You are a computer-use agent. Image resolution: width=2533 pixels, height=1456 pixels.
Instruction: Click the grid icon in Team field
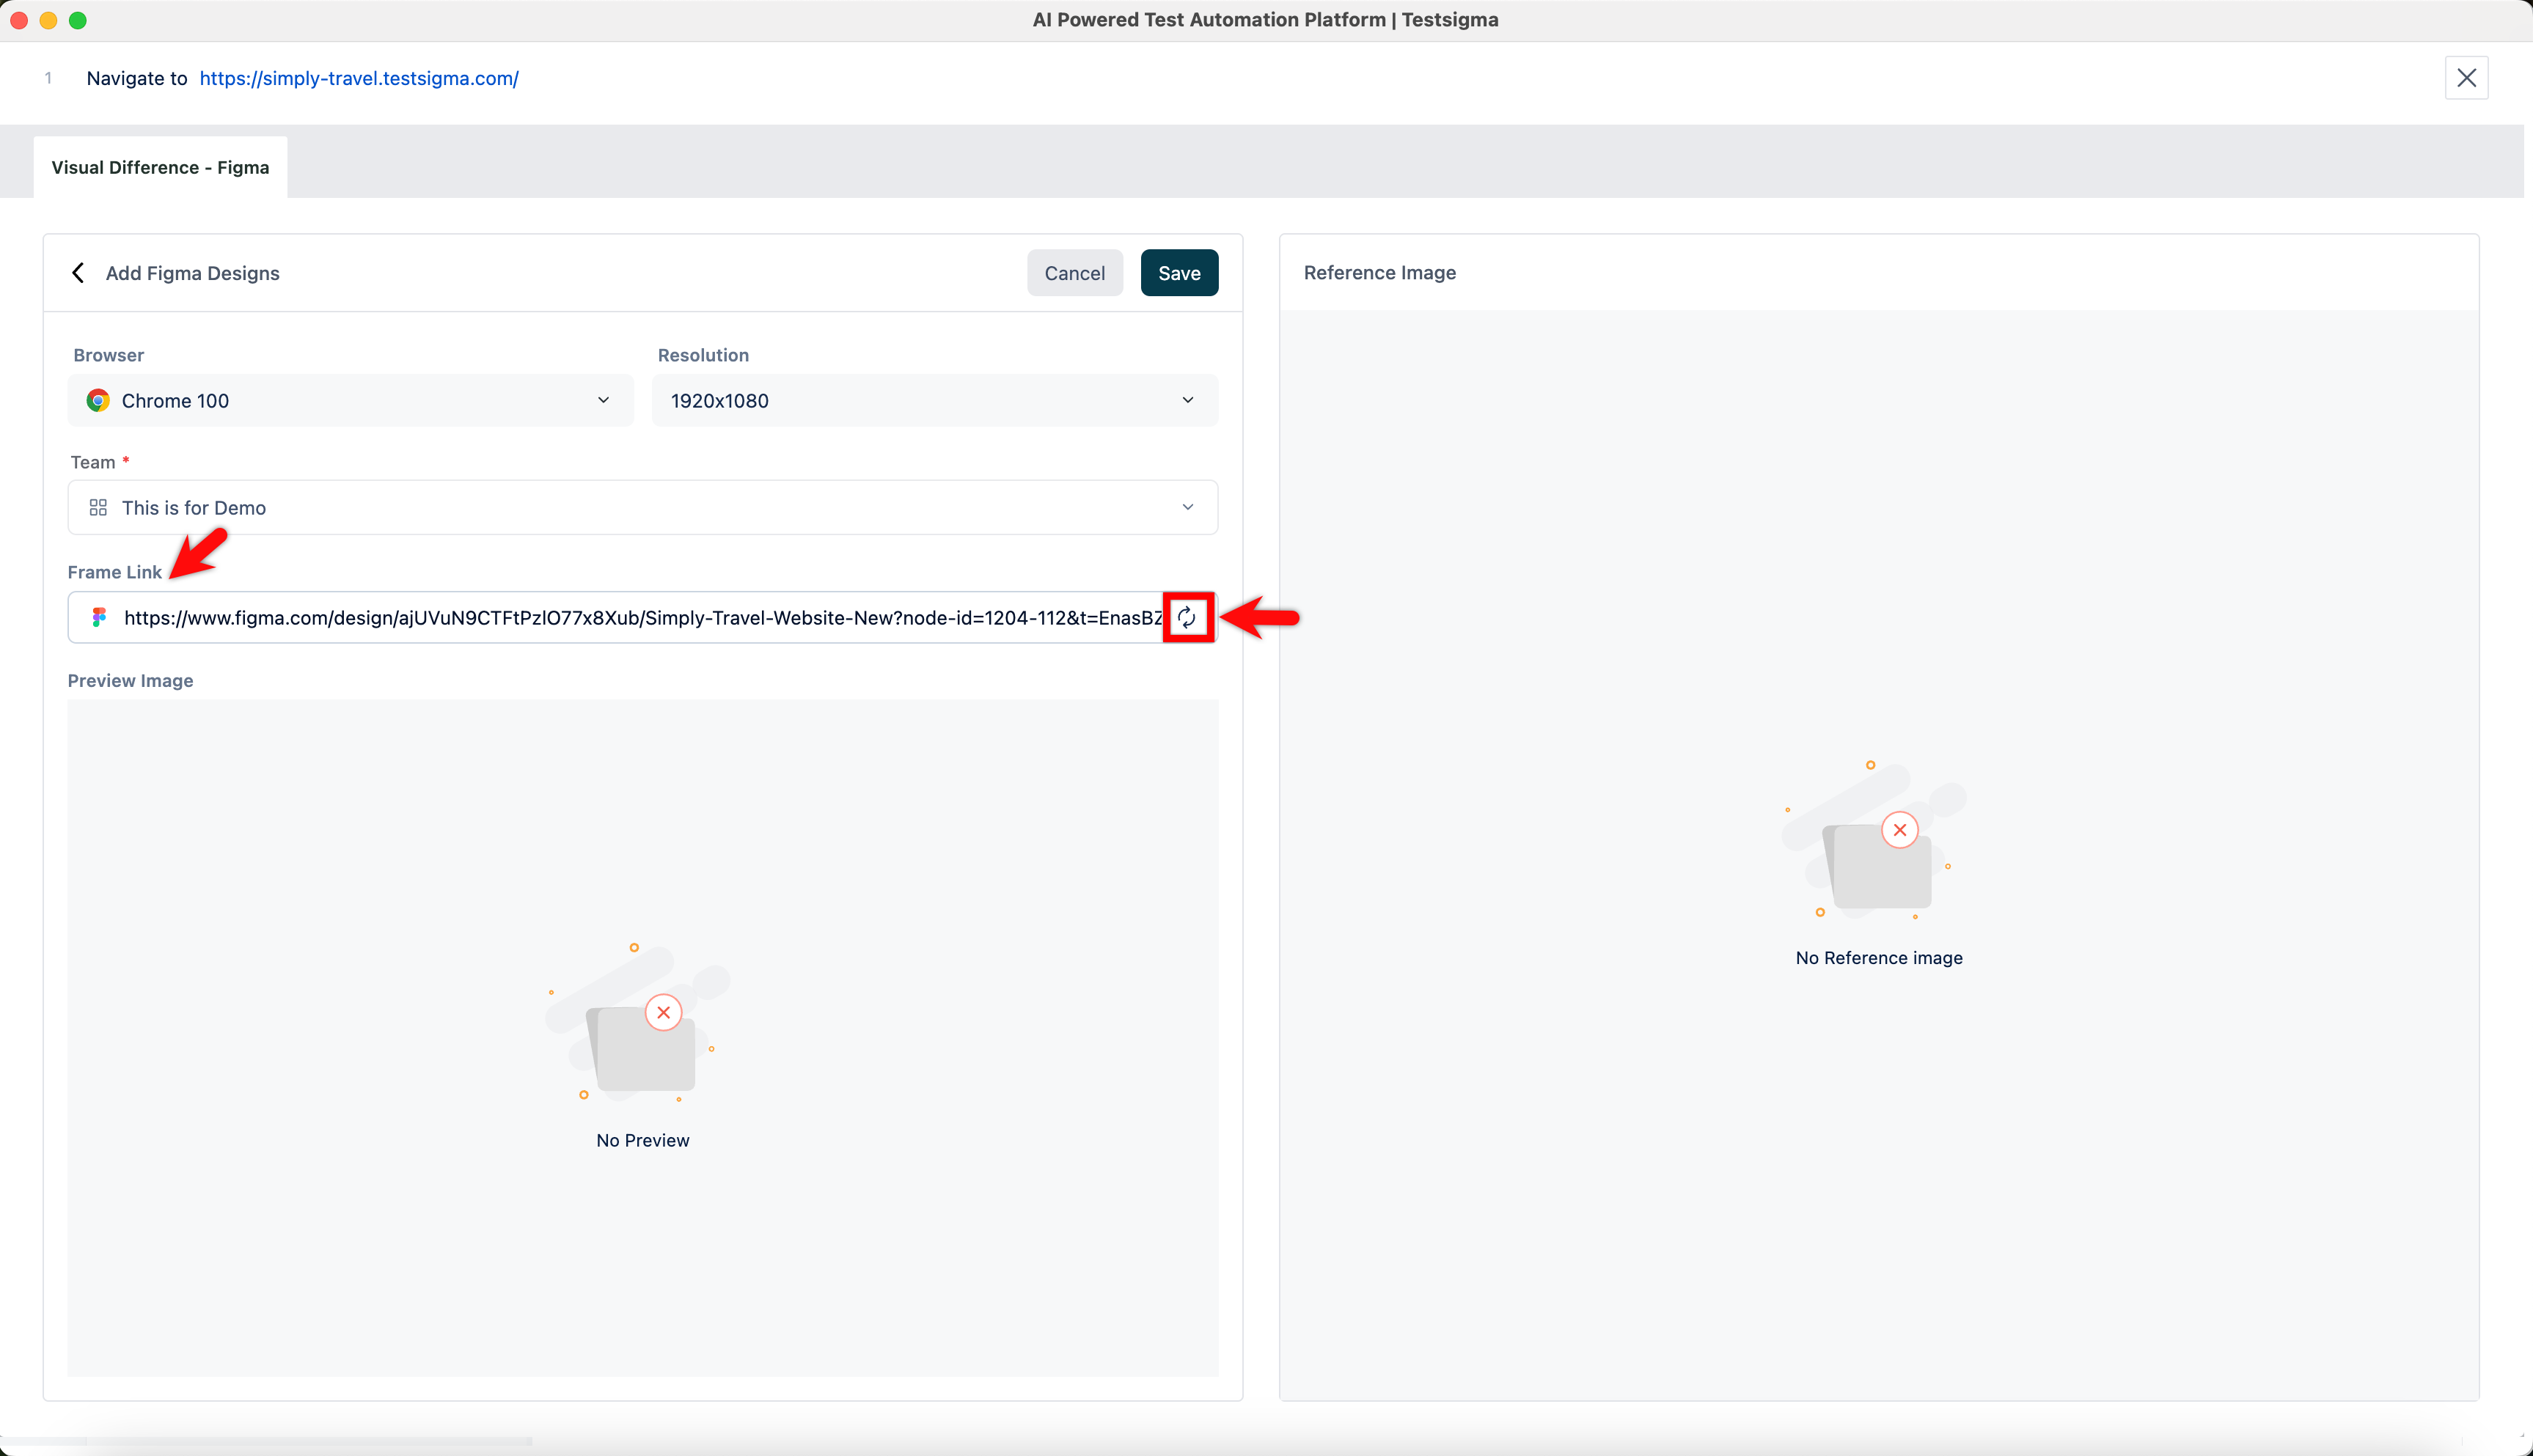(98, 507)
